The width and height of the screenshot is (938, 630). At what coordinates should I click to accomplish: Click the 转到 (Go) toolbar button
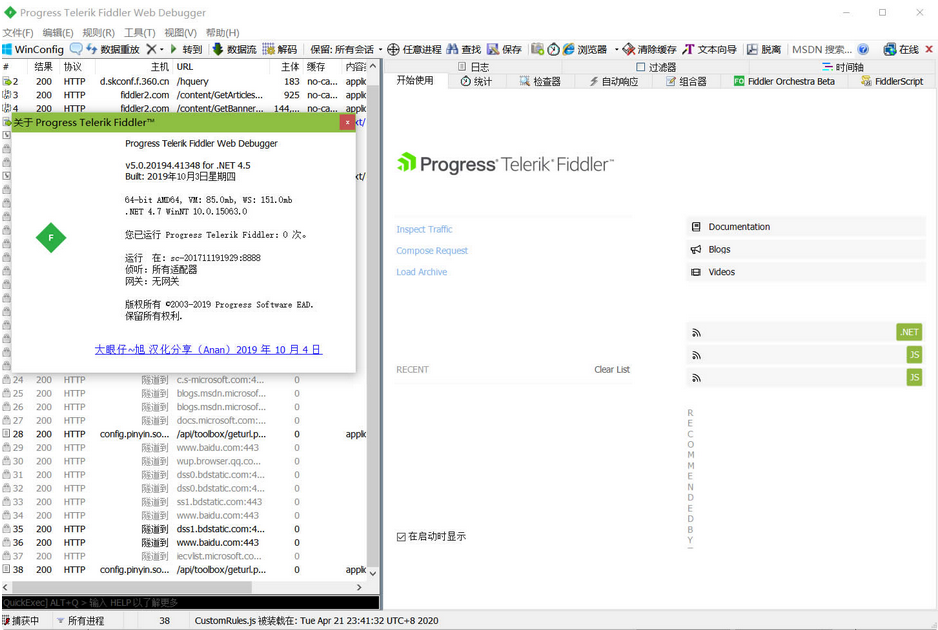(186, 49)
